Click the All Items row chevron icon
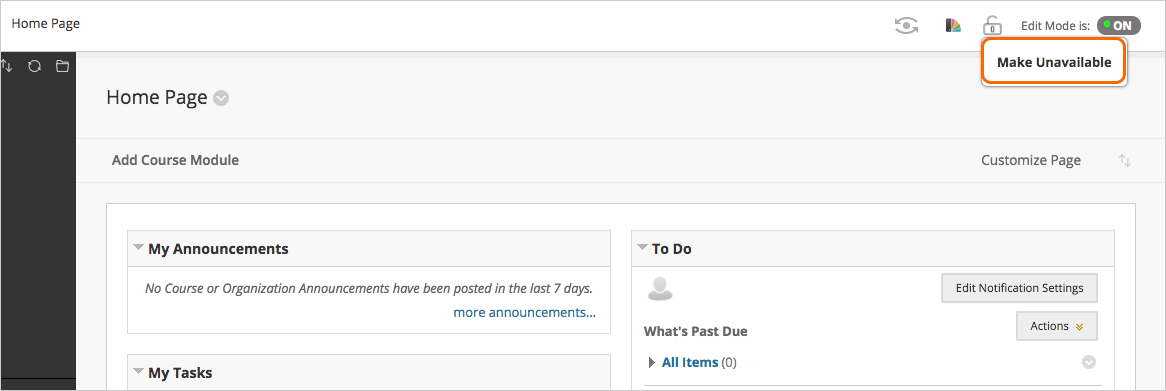Screen dimensions: 1166x391 click(x=1089, y=362)
